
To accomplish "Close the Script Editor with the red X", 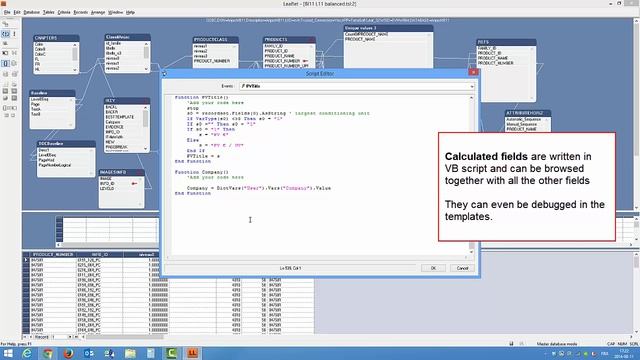I will pos(473,72).
